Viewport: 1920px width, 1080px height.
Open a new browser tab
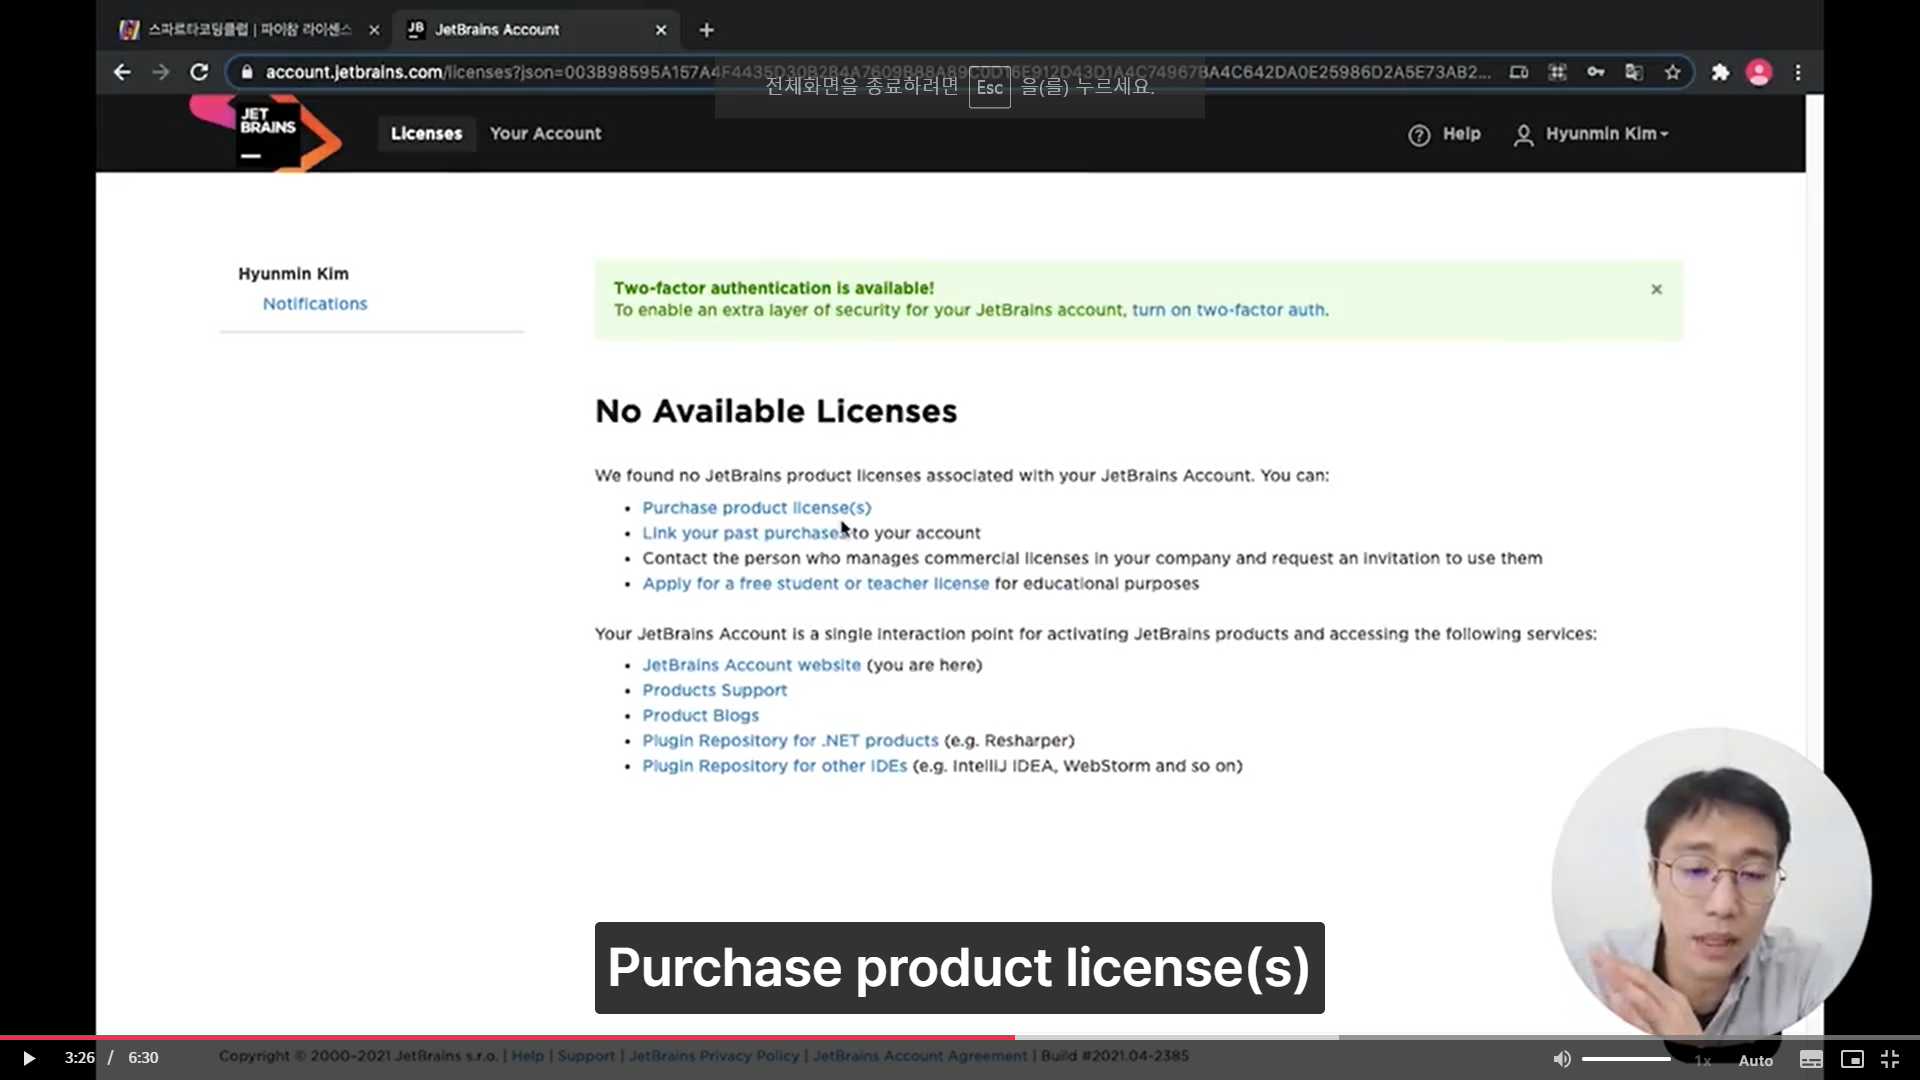[x=706, y=30]
